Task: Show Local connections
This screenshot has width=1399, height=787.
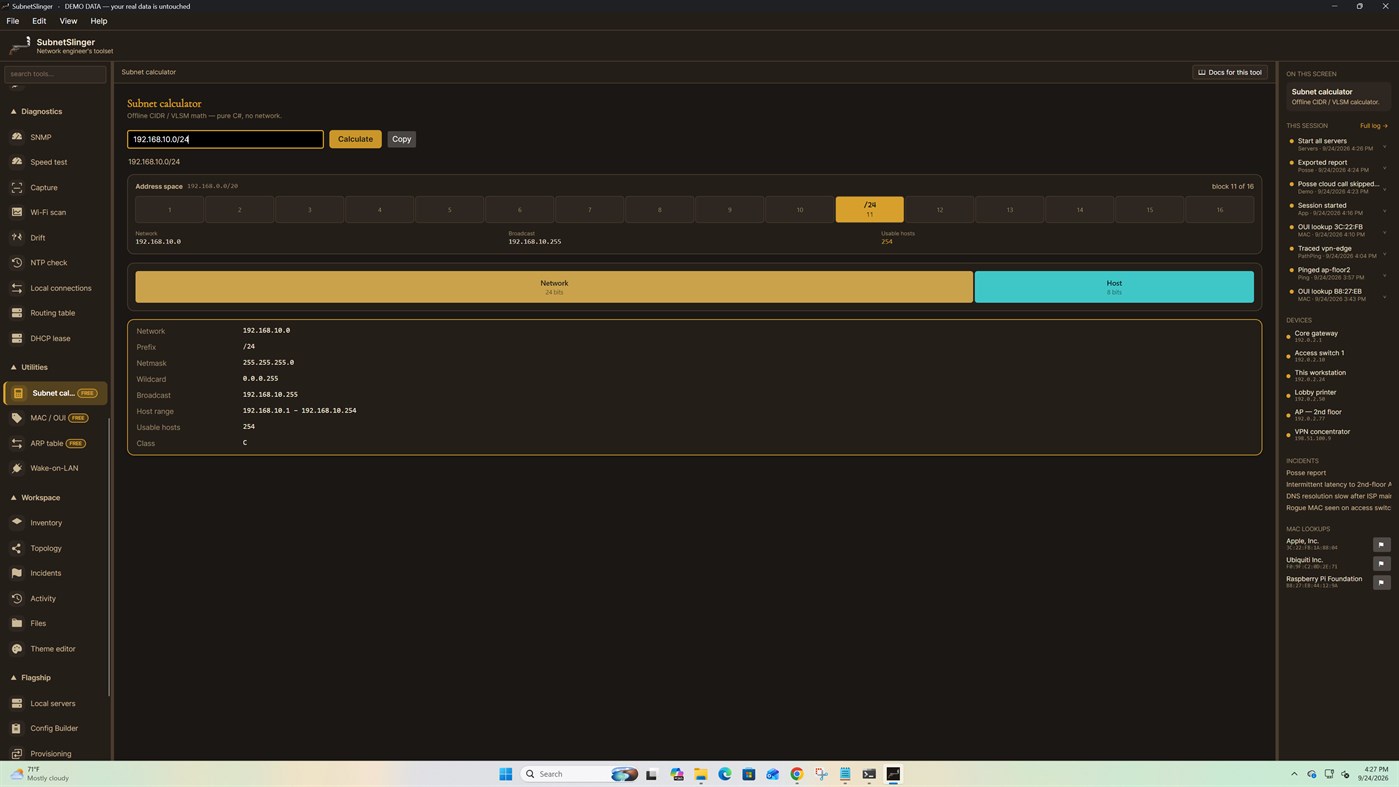Action: pos(55,288)
